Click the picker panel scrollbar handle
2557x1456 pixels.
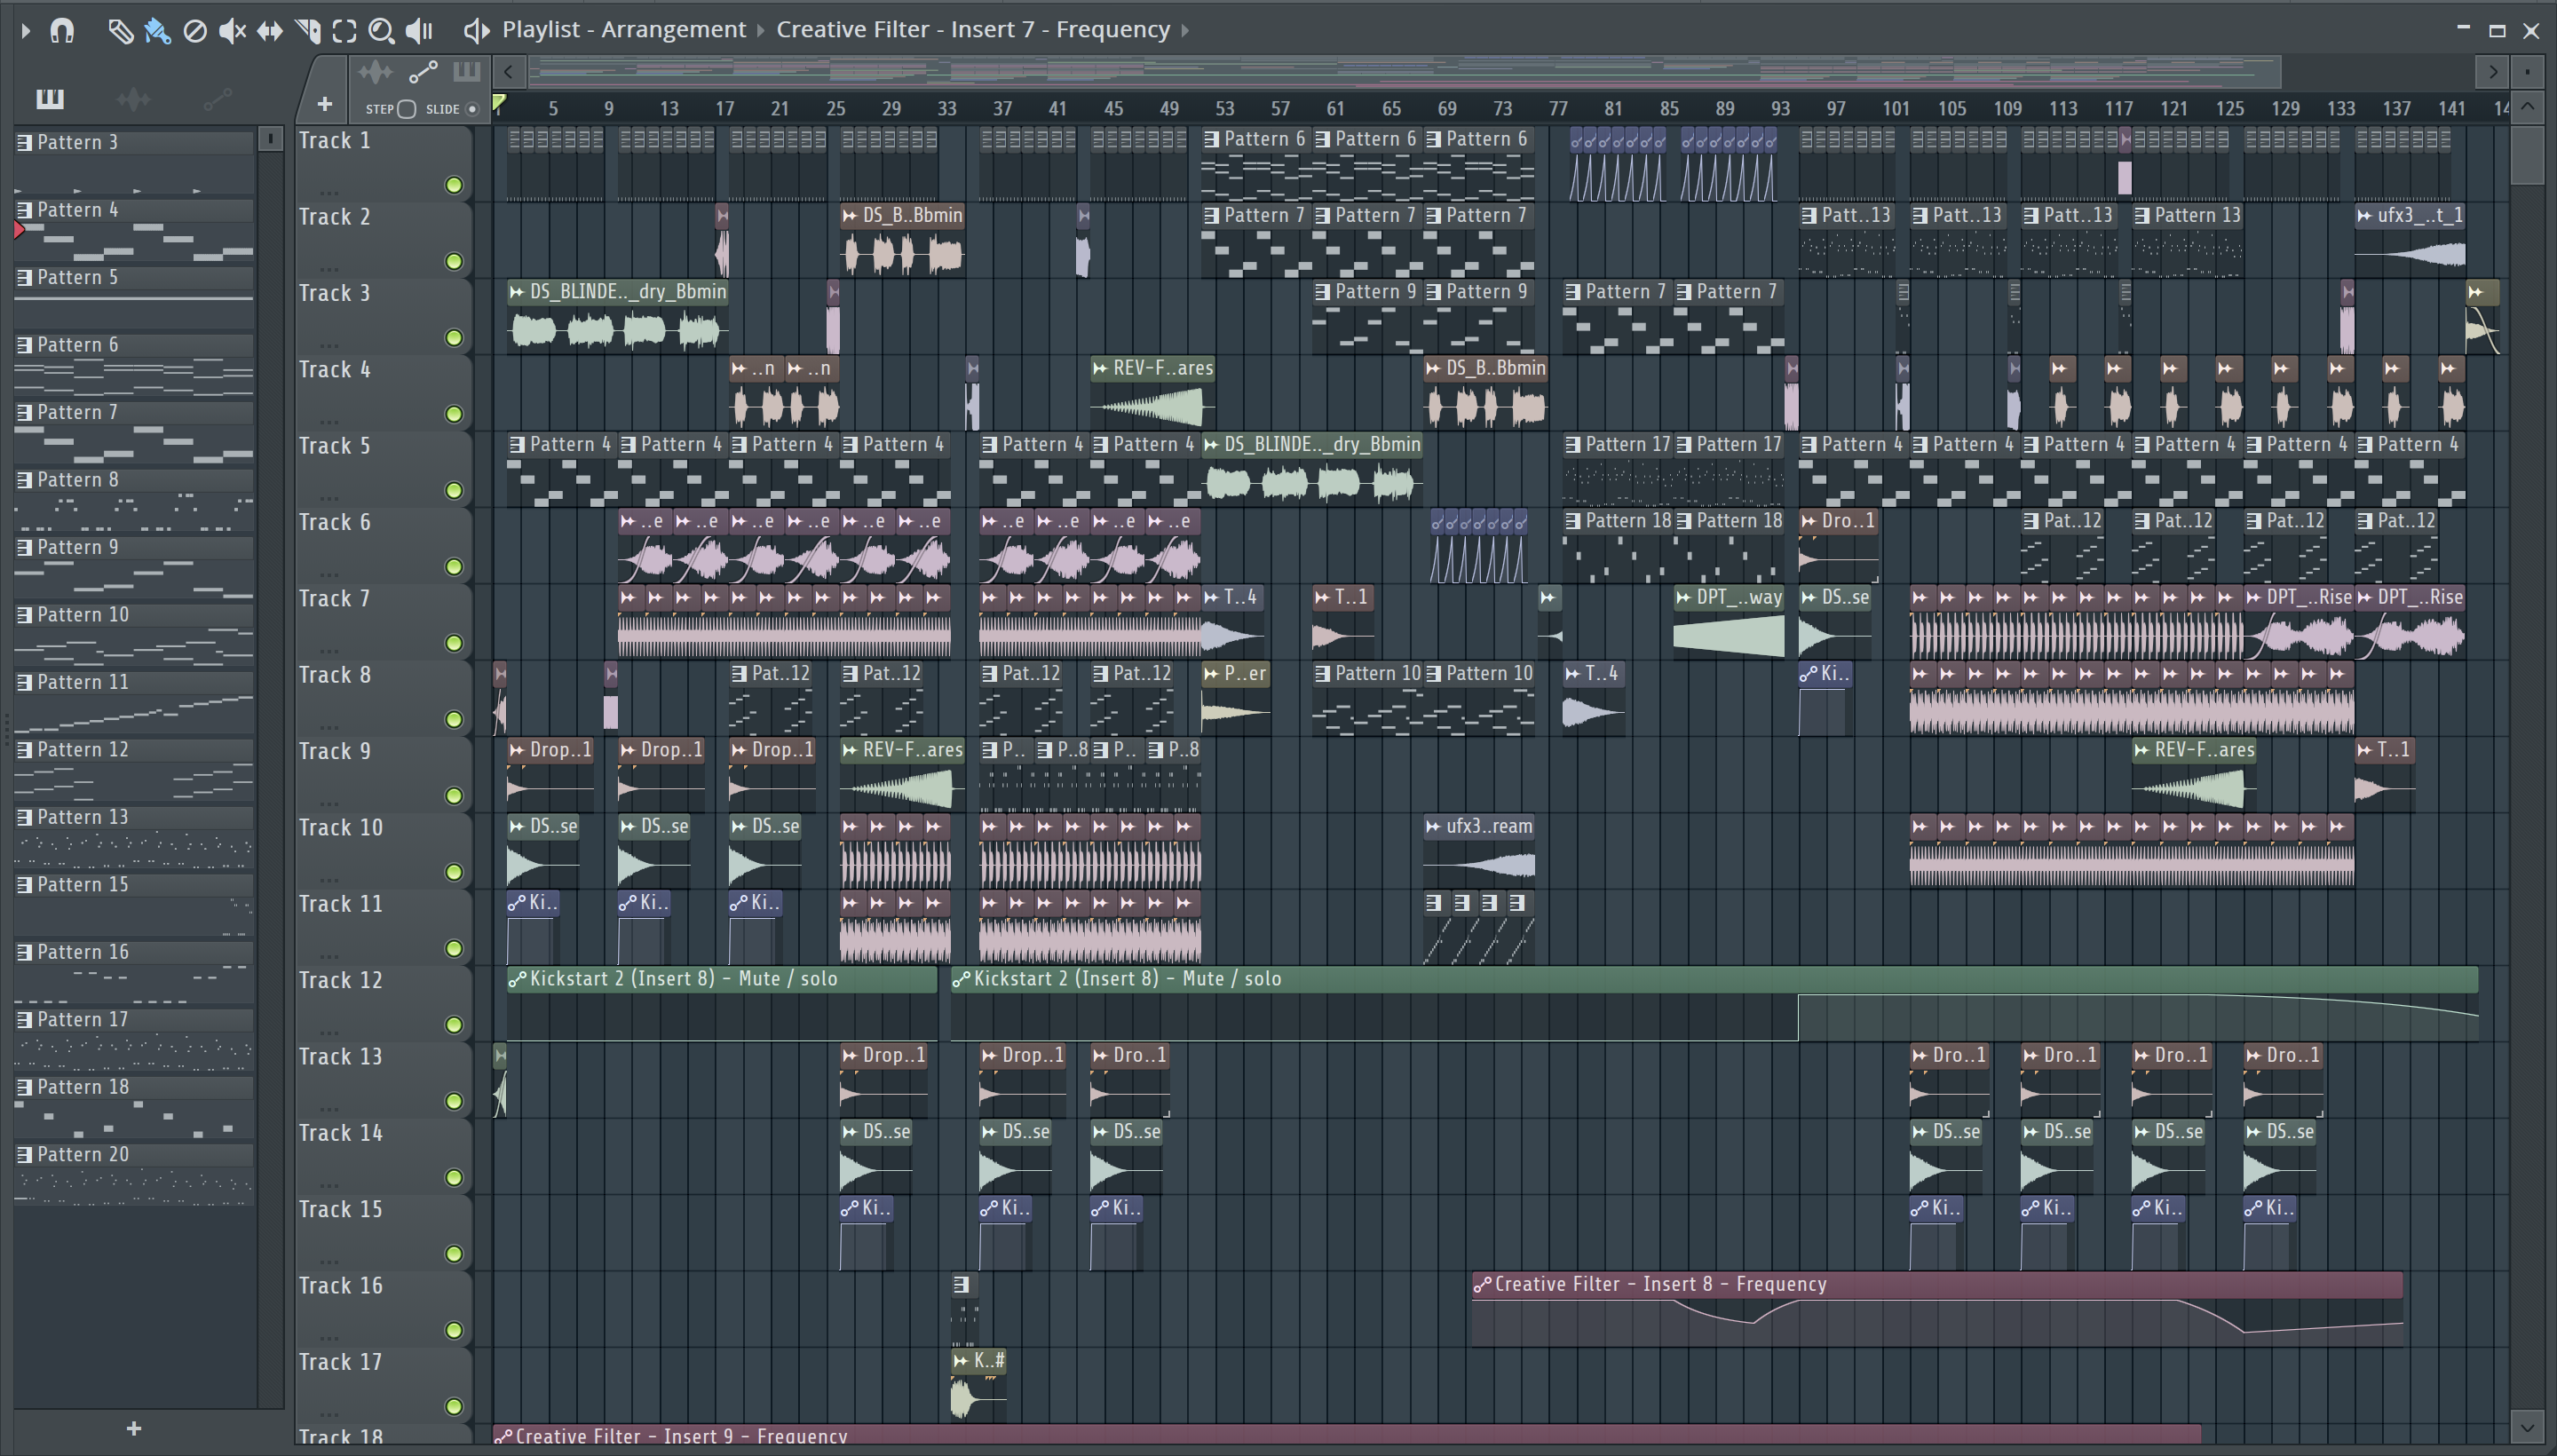(270, 139)
